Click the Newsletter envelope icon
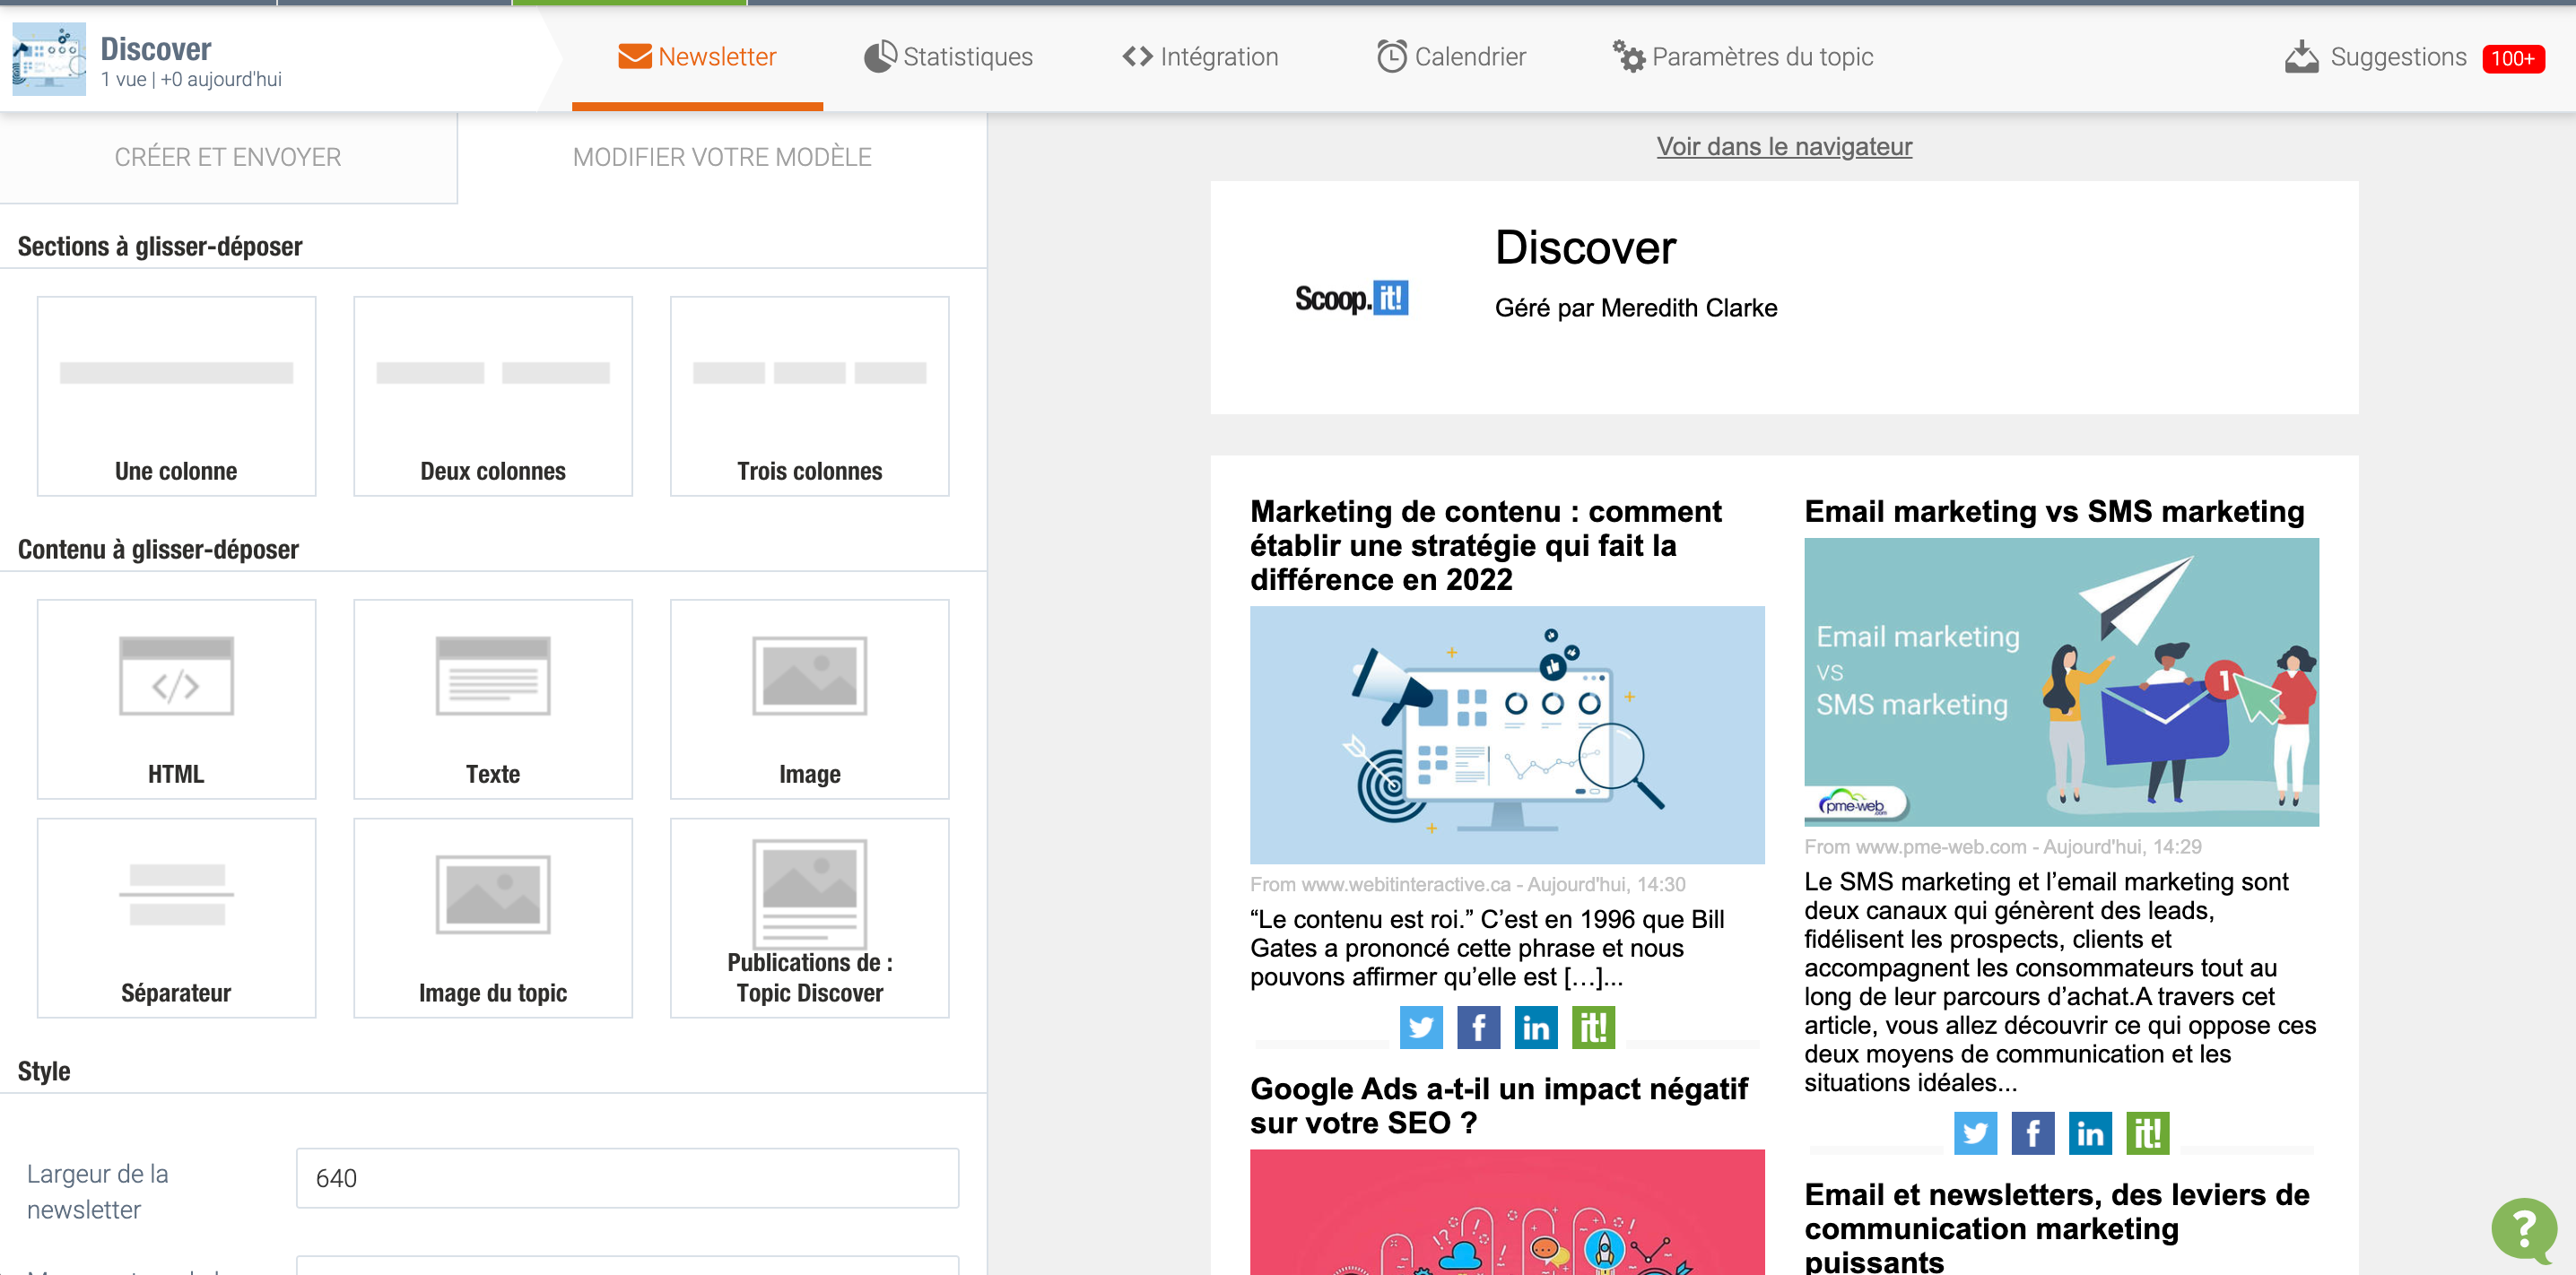Screen dimensions: 2576x1275 coord(634,56)
